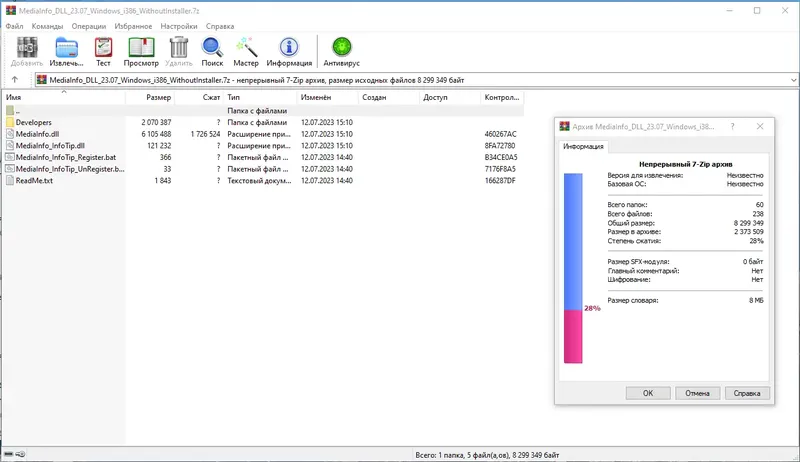
Task: Click packed size 1 726 524
Action: [205, 134]
